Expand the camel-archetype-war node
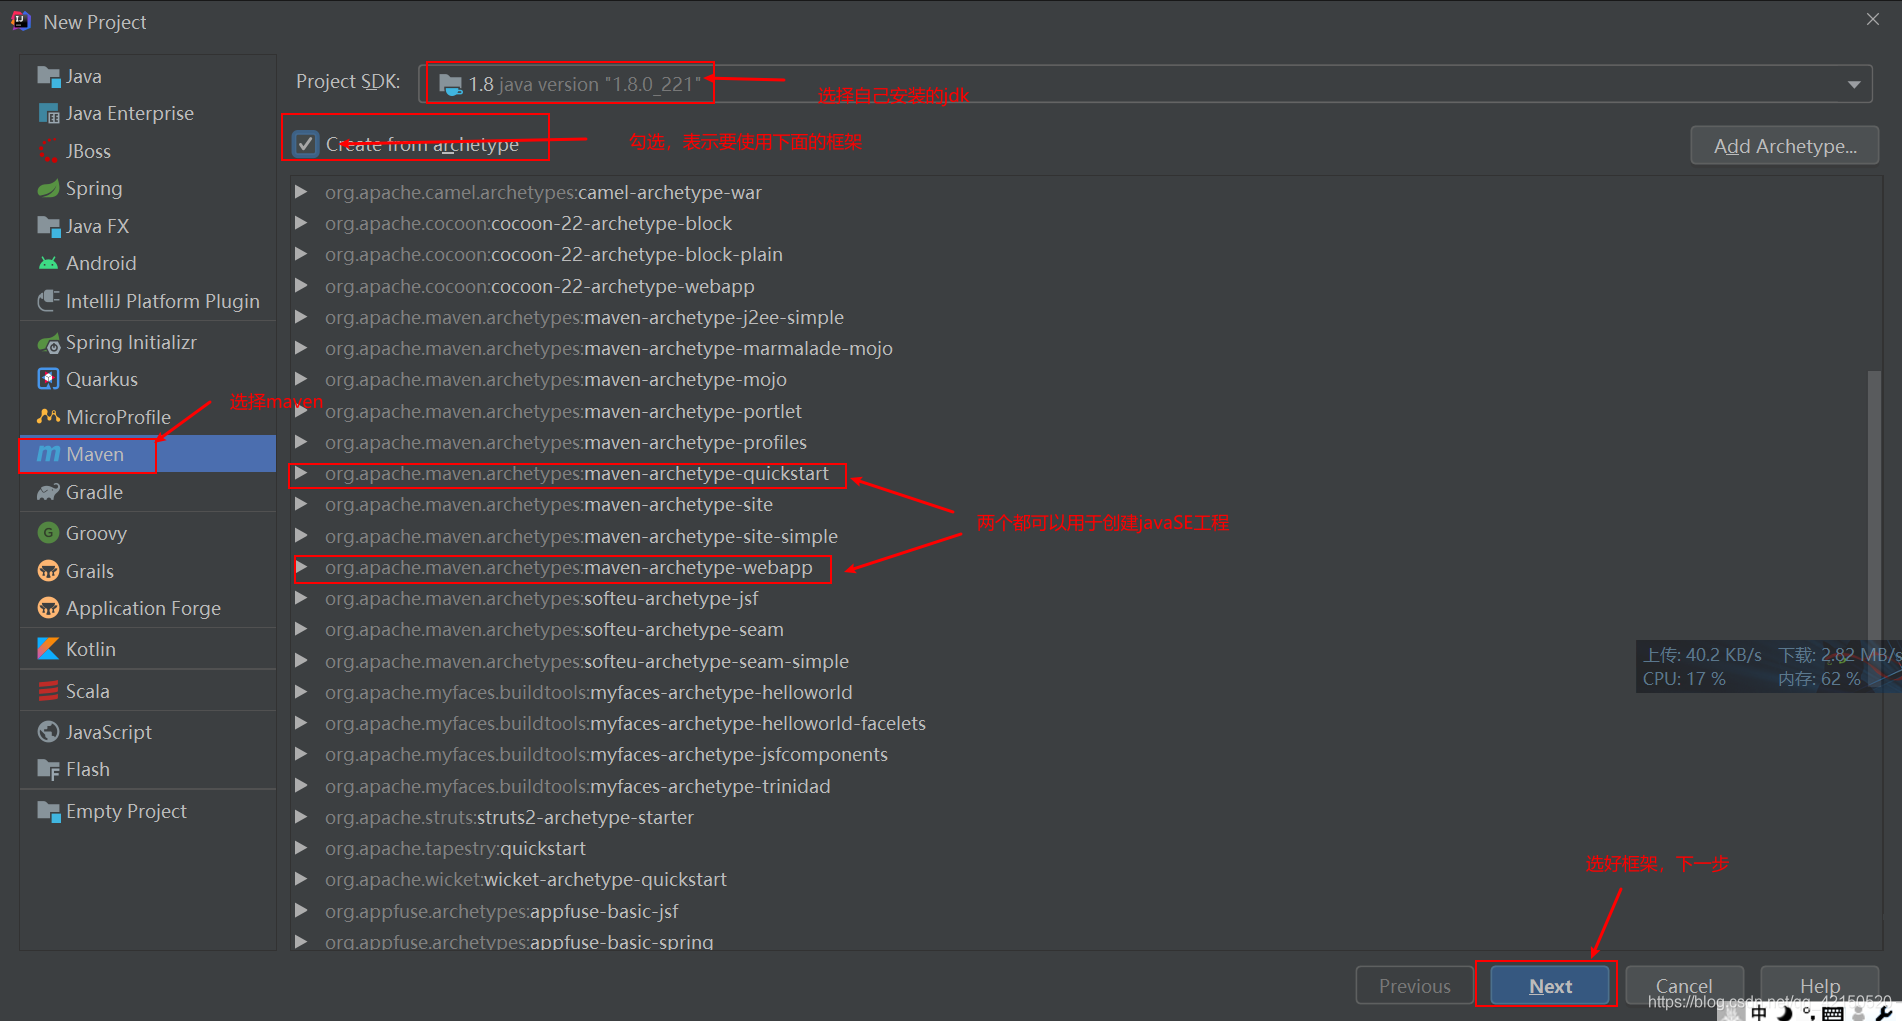 pyautogui.click(x=301, y=192)
